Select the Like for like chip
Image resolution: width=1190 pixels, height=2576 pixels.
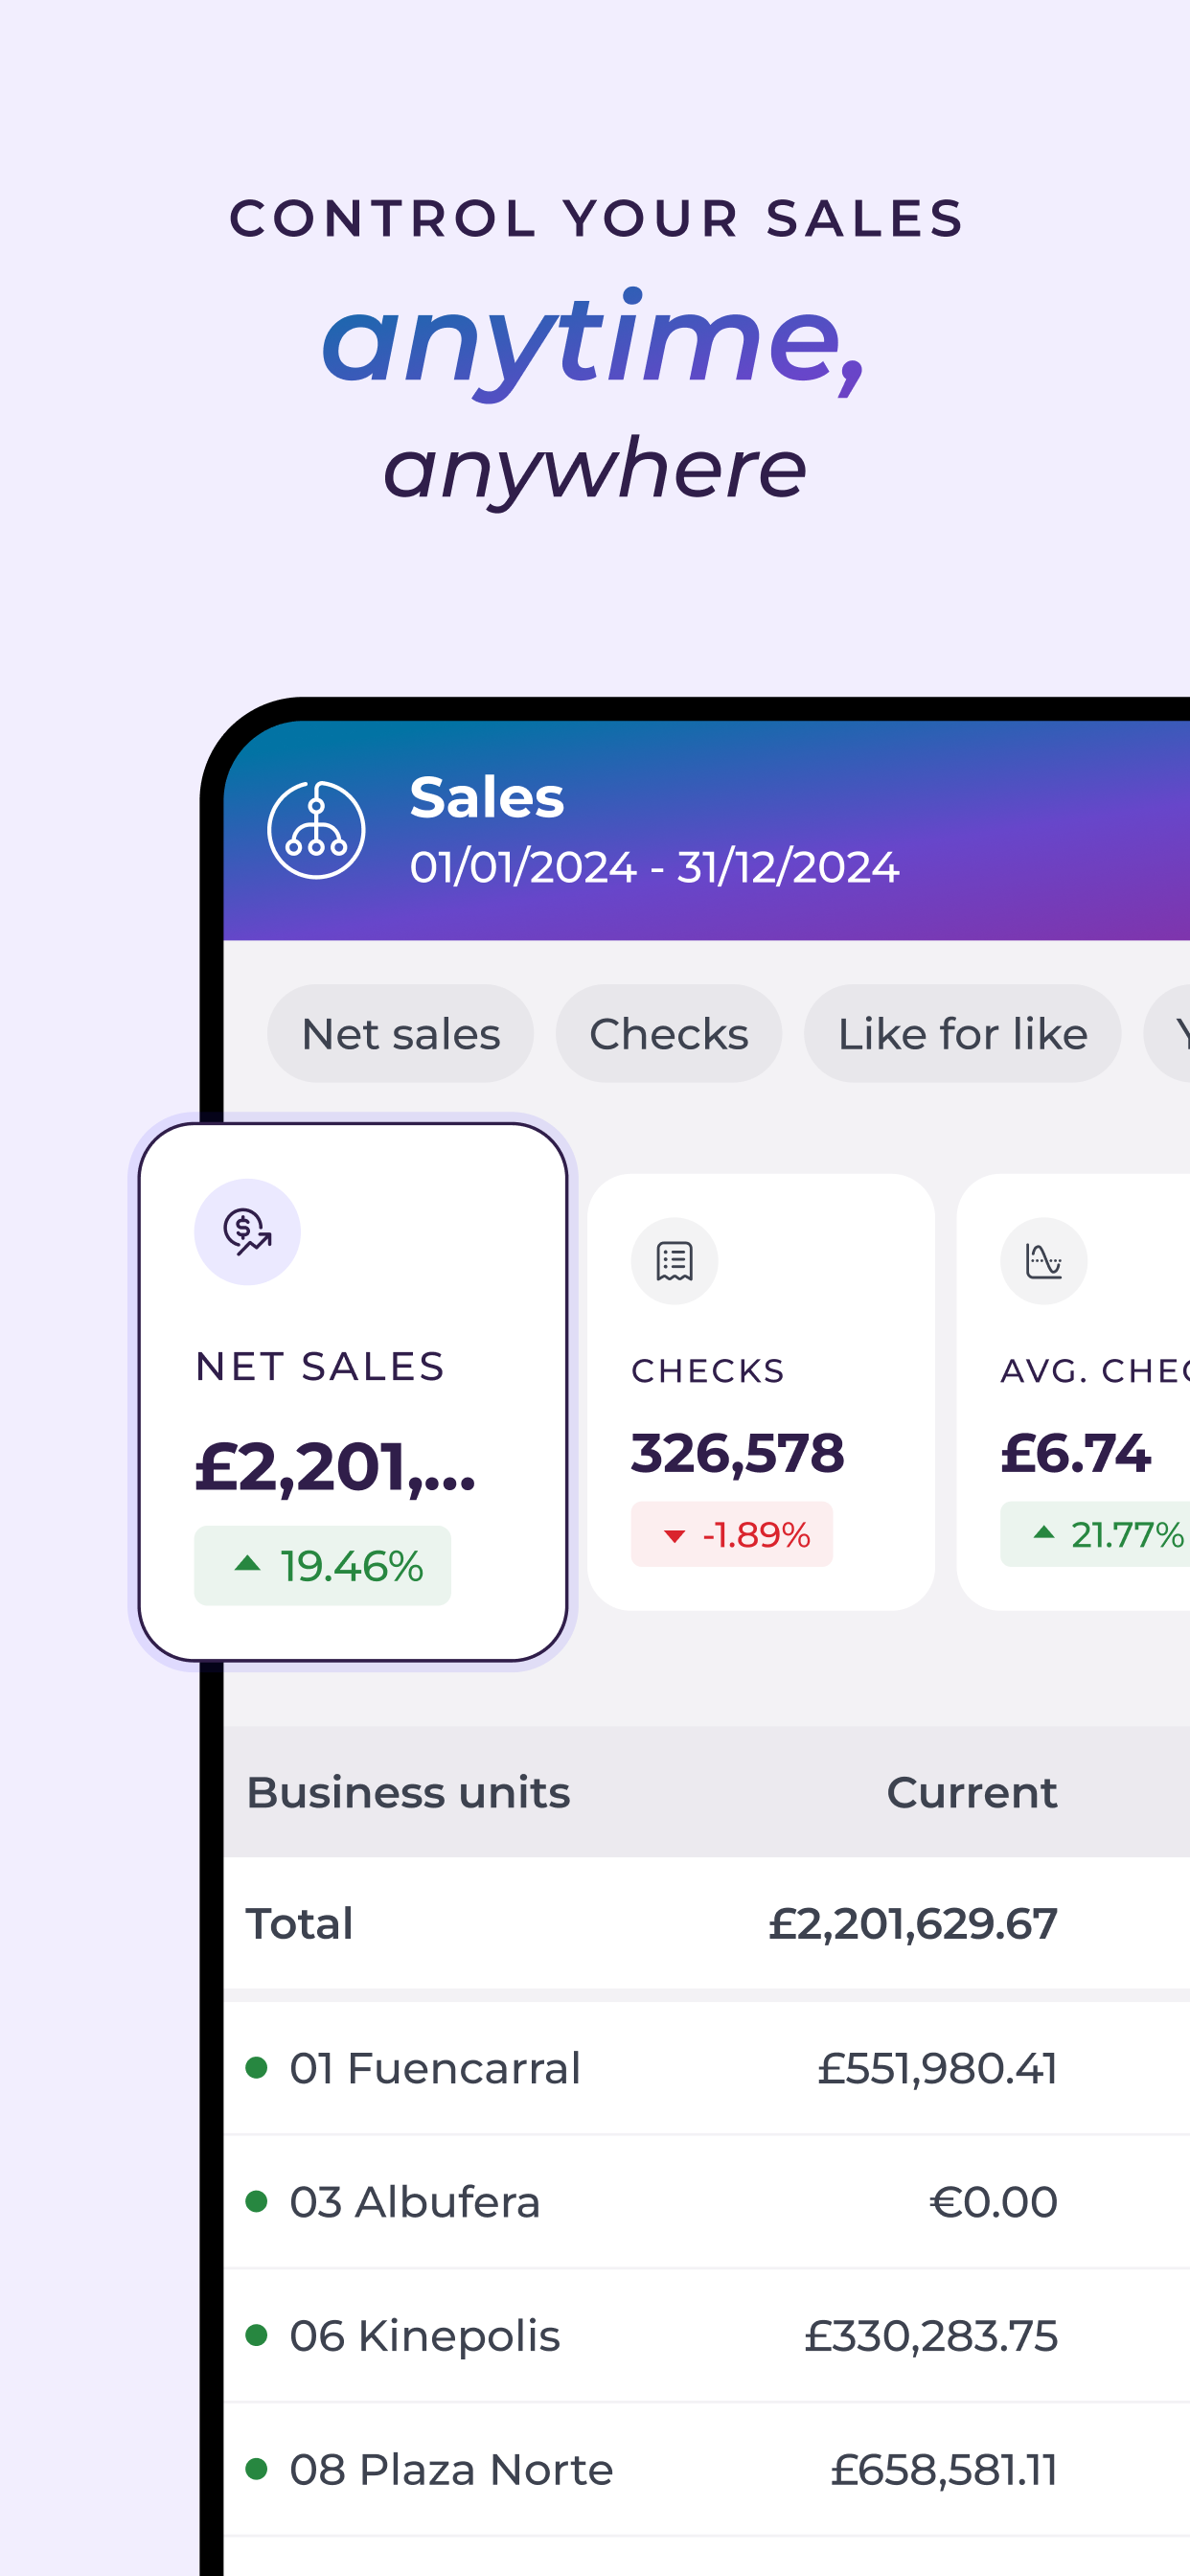click(x=962, y=1033)
